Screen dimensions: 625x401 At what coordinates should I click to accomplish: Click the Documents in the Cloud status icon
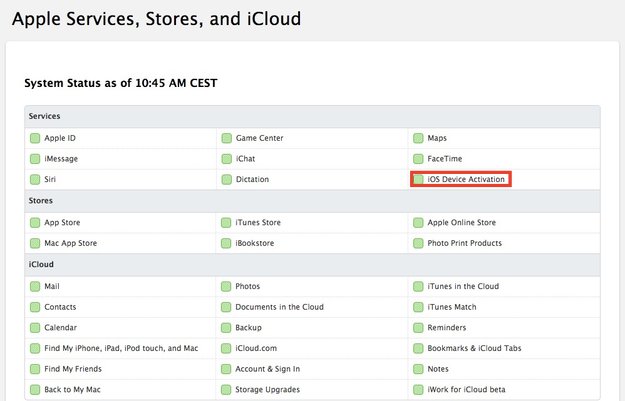[x=226, y=307]
